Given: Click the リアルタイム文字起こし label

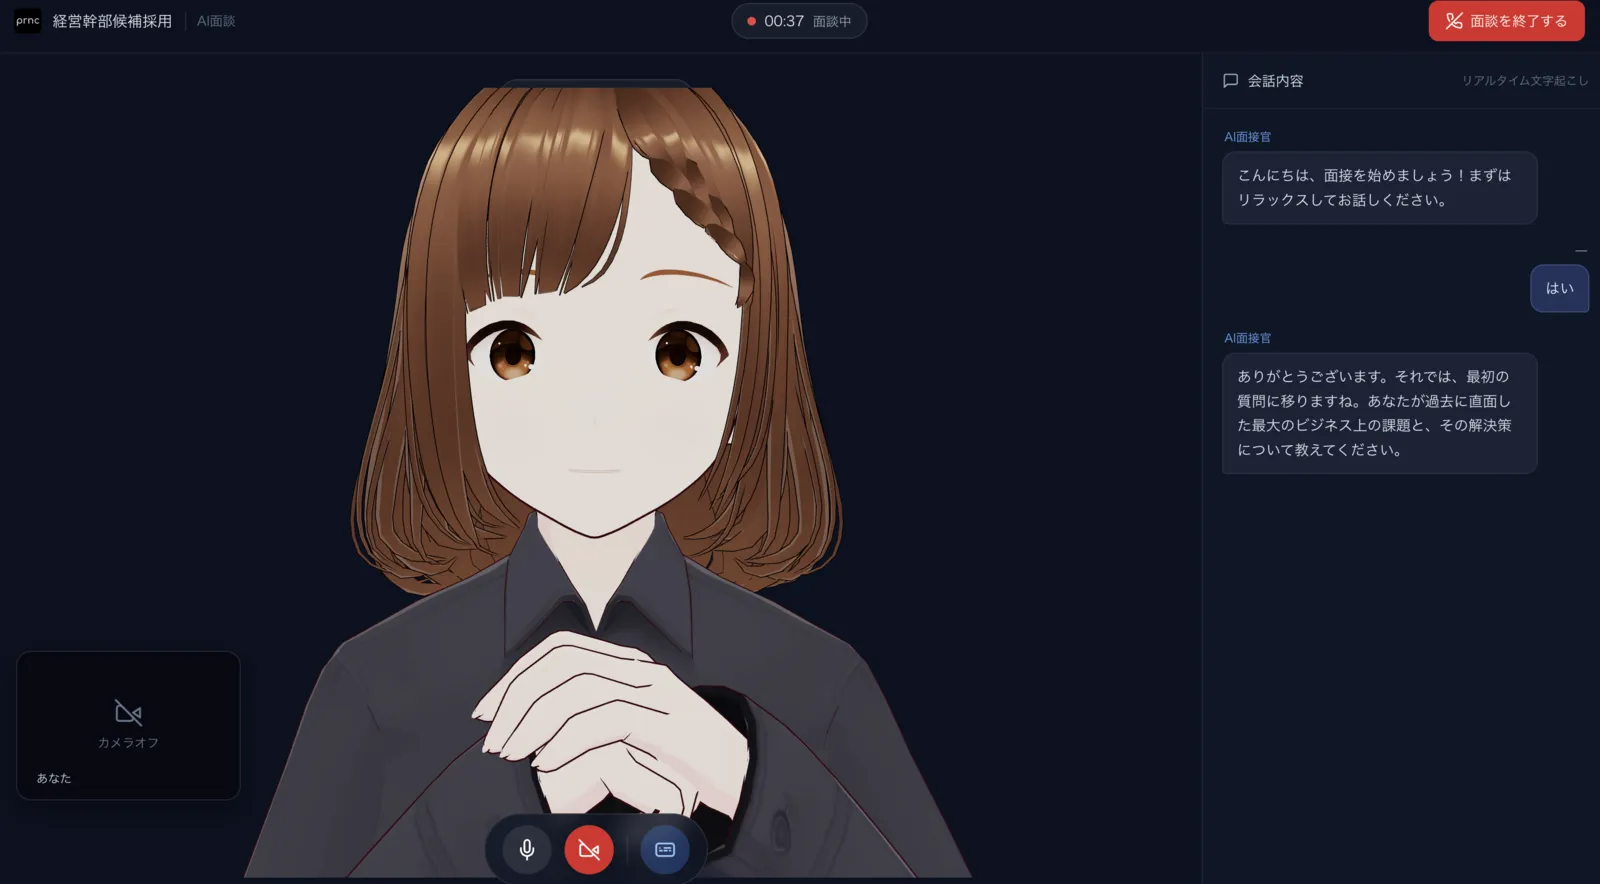Looking at the screenshot, I should pyautogui.click(x=1525, y=81).
